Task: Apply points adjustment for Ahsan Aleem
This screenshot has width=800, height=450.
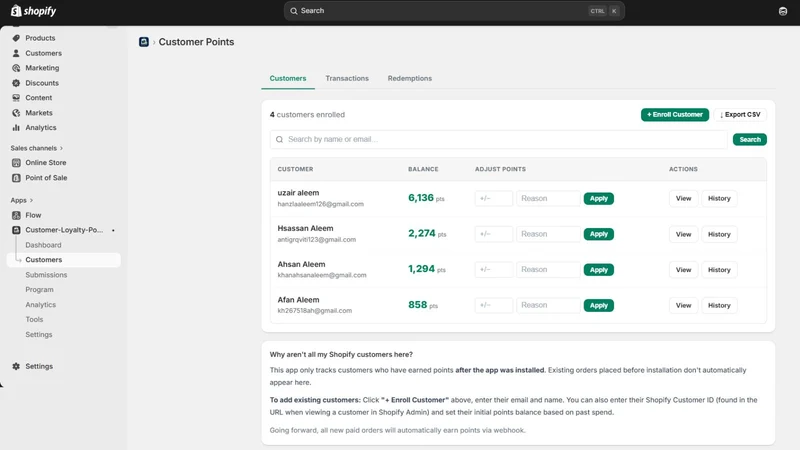Action: click(x=598, y=269)
